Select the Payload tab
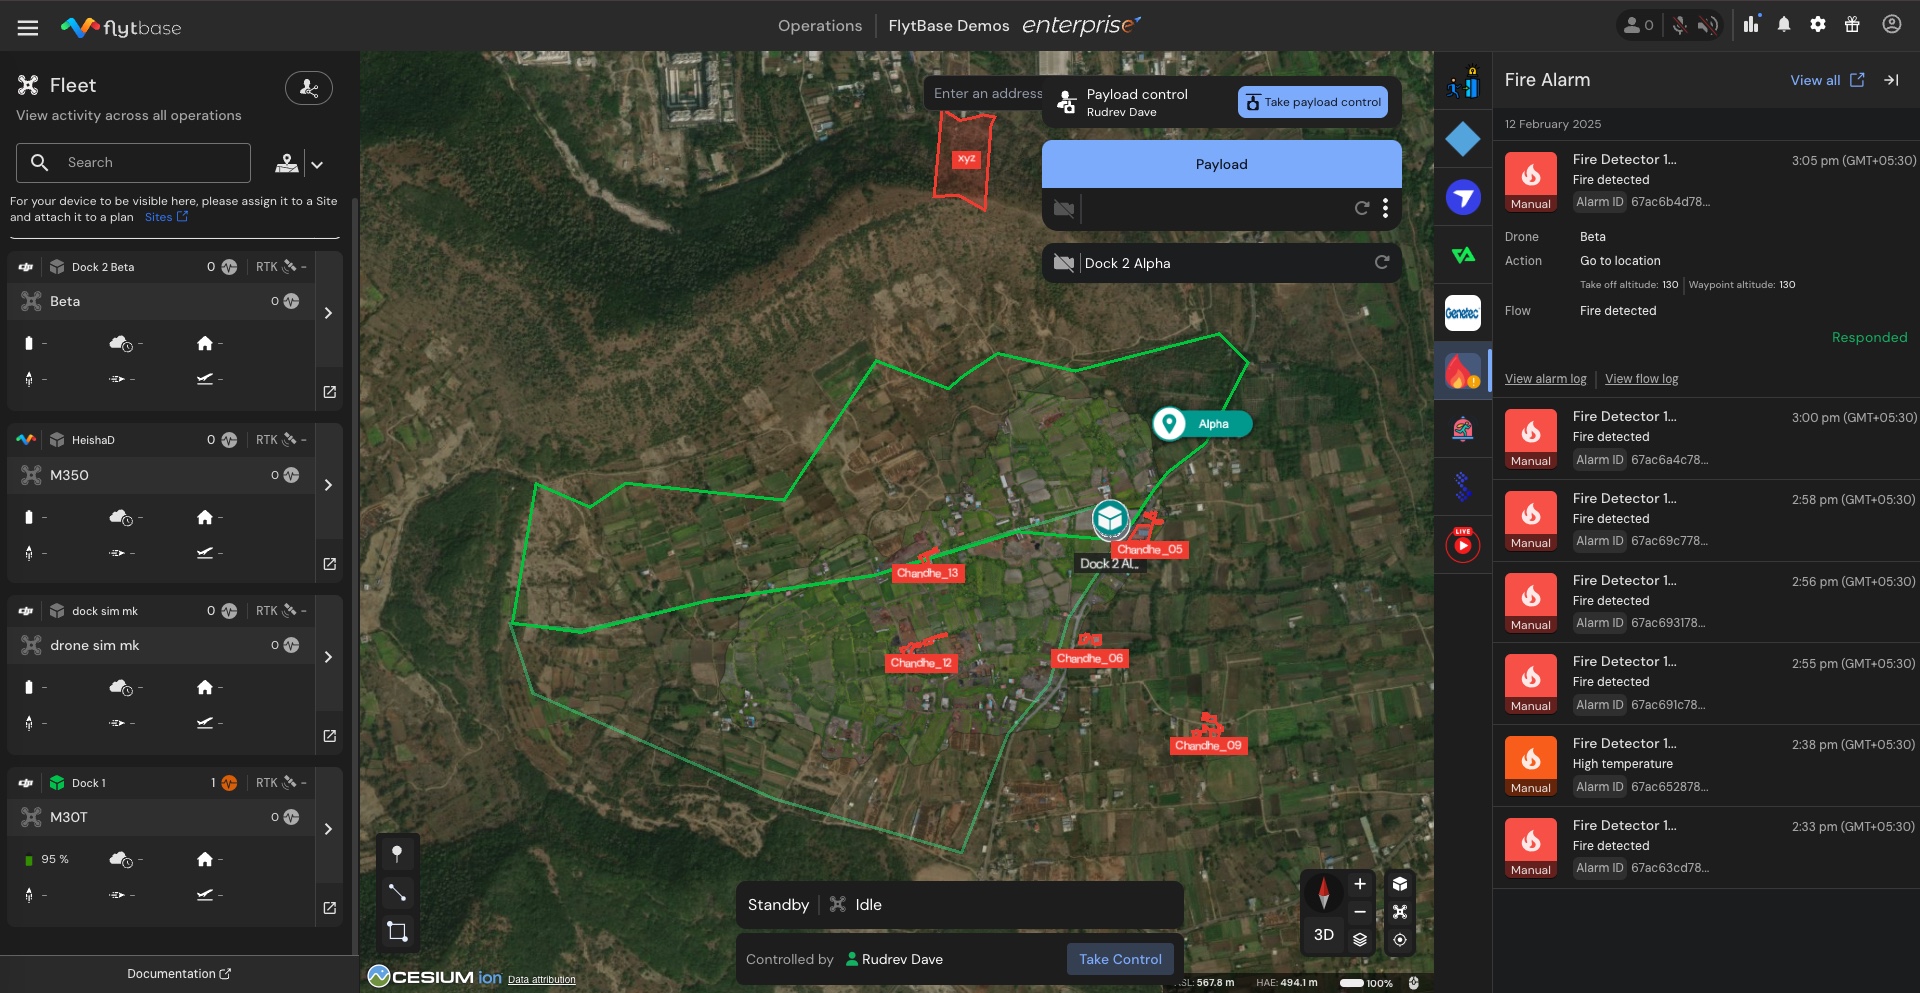Image resolution: width=1920 pixels, height=993 pixels. coord(1221,164)
